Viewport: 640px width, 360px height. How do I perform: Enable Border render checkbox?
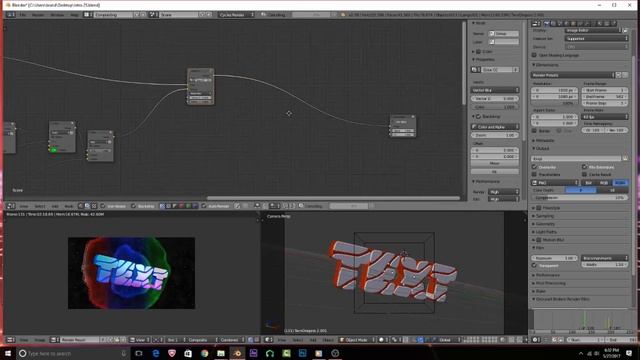point(534,131)
